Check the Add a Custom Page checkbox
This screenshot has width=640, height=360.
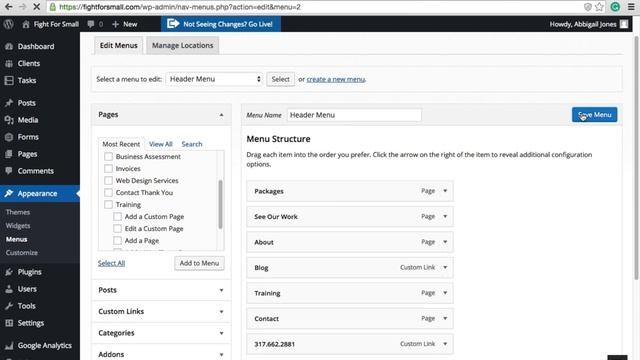coord(117,216)
